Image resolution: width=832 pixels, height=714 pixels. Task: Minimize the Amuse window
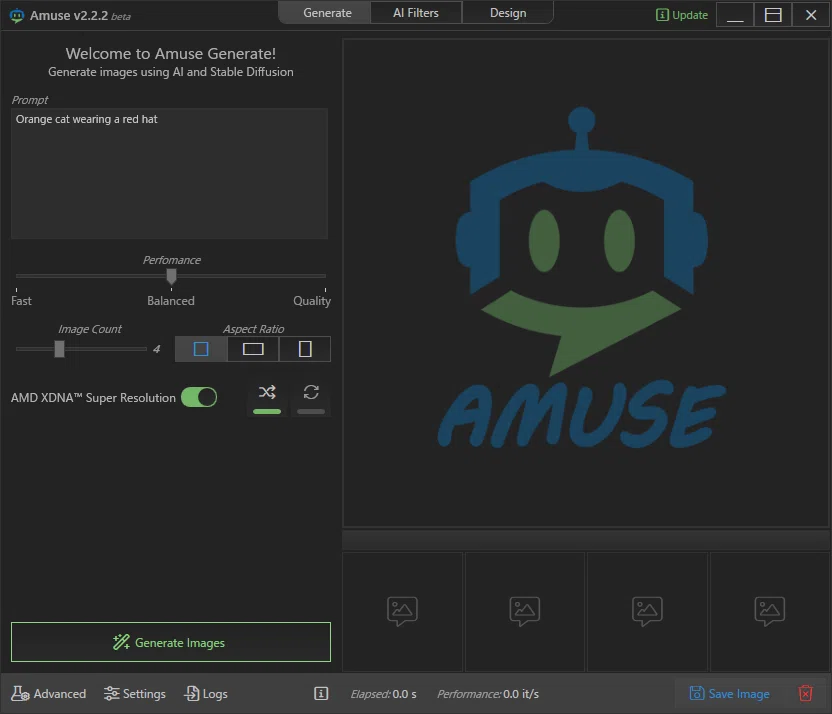[735, 15]
